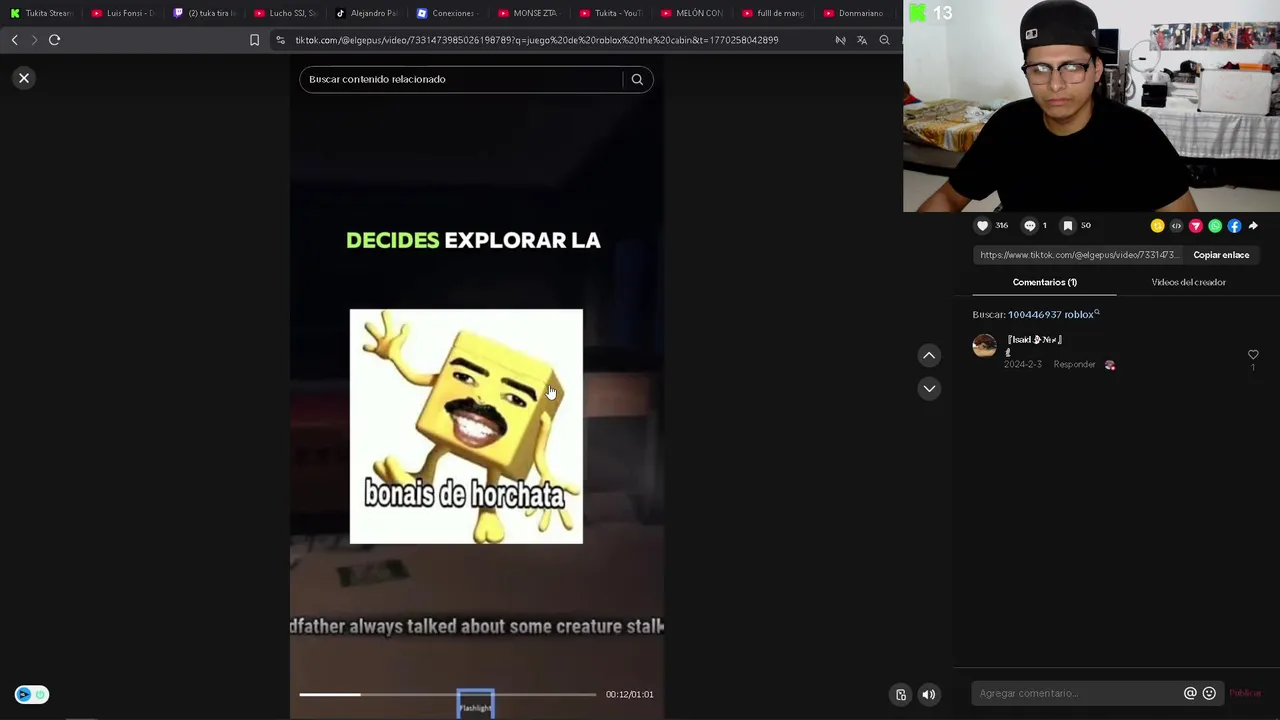Viewport: 1280px width, 720px height.
Task: Switch to MONSE ZTA browser tab
Action: pos(528,13)
